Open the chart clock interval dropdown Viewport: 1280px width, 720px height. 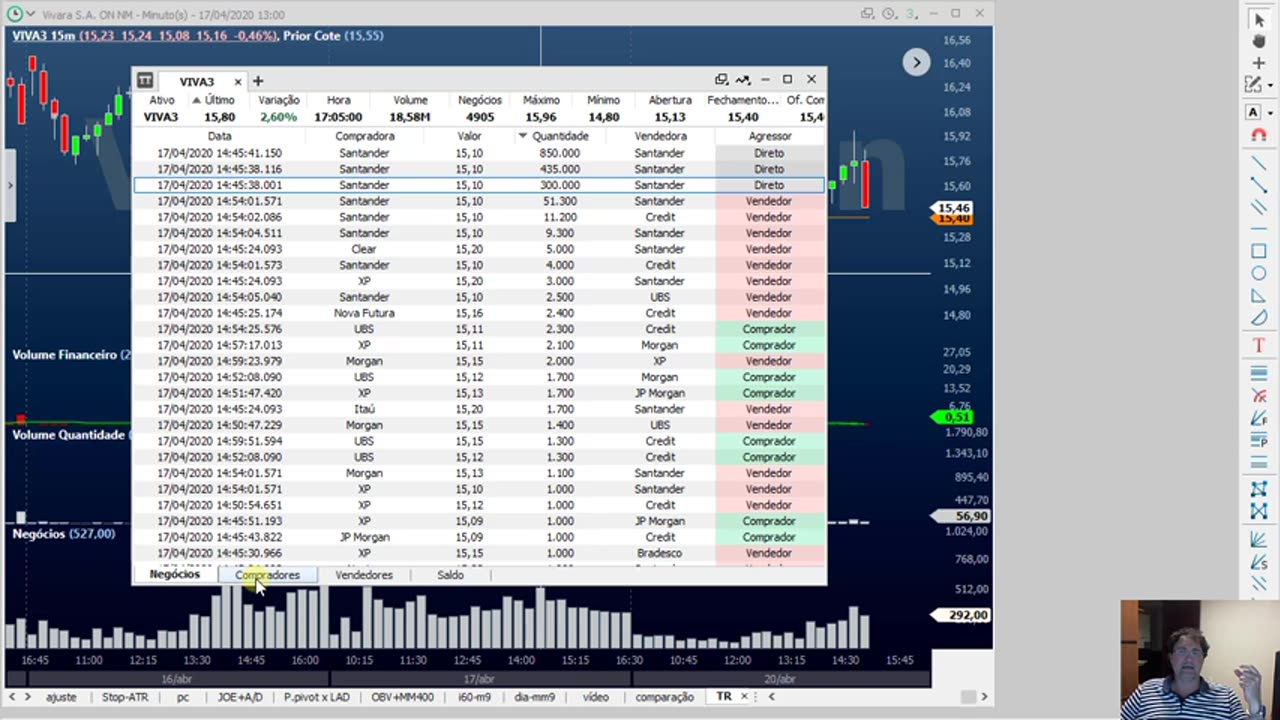(x=889, y=14)
